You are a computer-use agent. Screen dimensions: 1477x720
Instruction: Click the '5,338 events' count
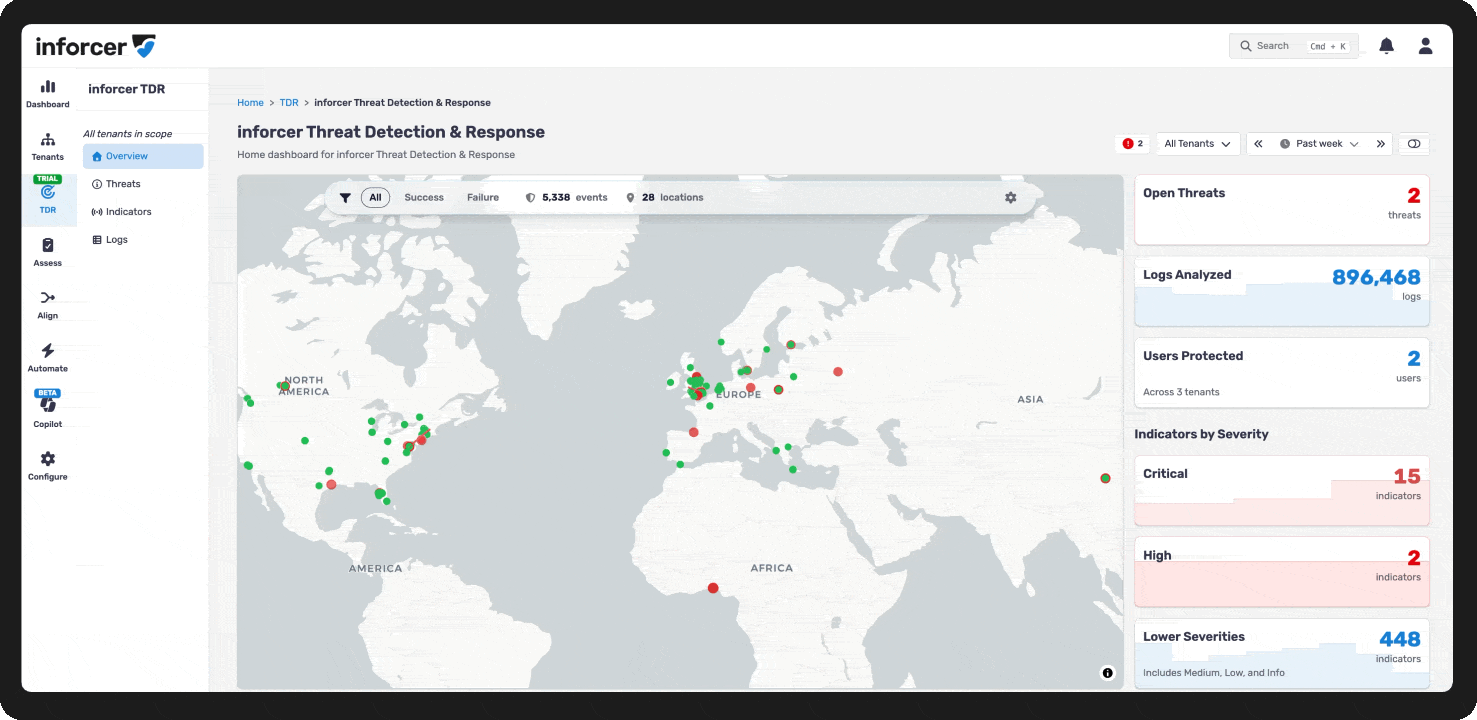click(x=575, y=198)
